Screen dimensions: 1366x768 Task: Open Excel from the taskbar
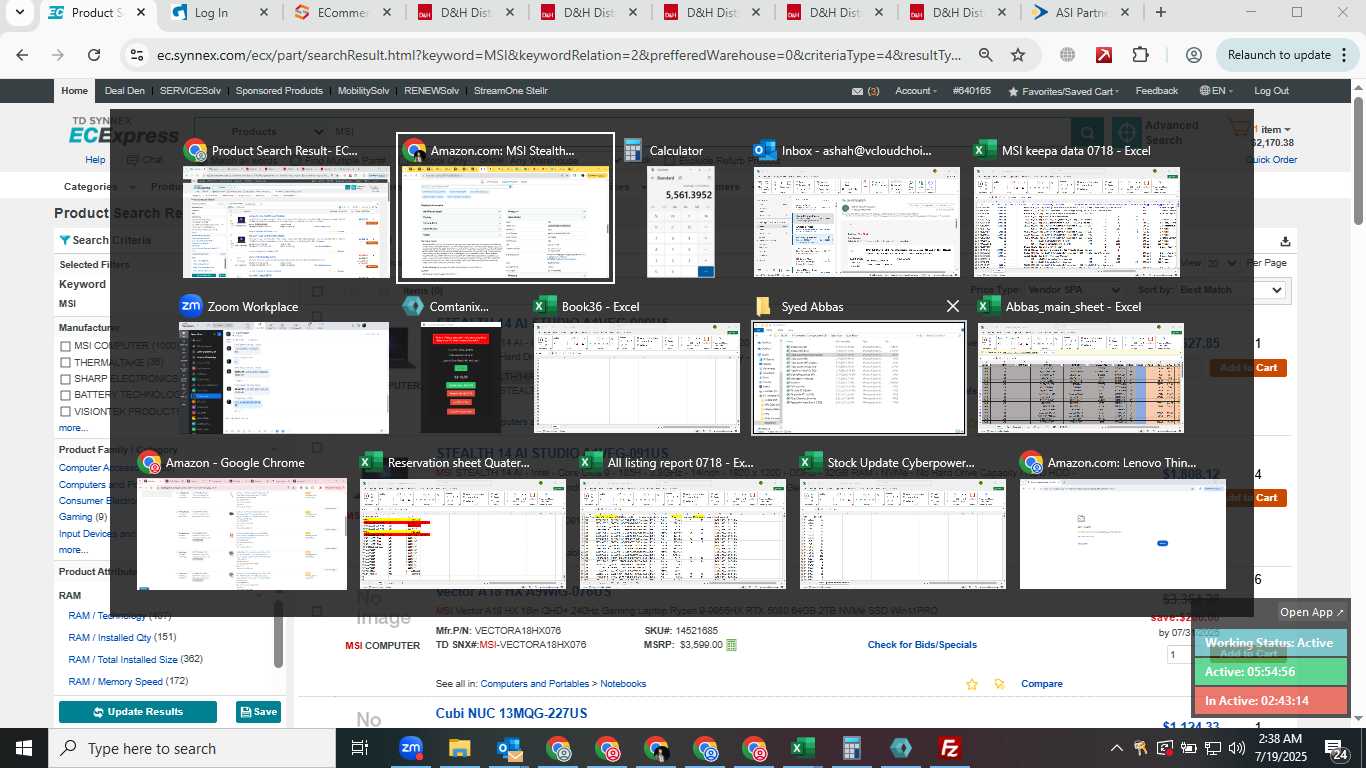tap(802, 748)
